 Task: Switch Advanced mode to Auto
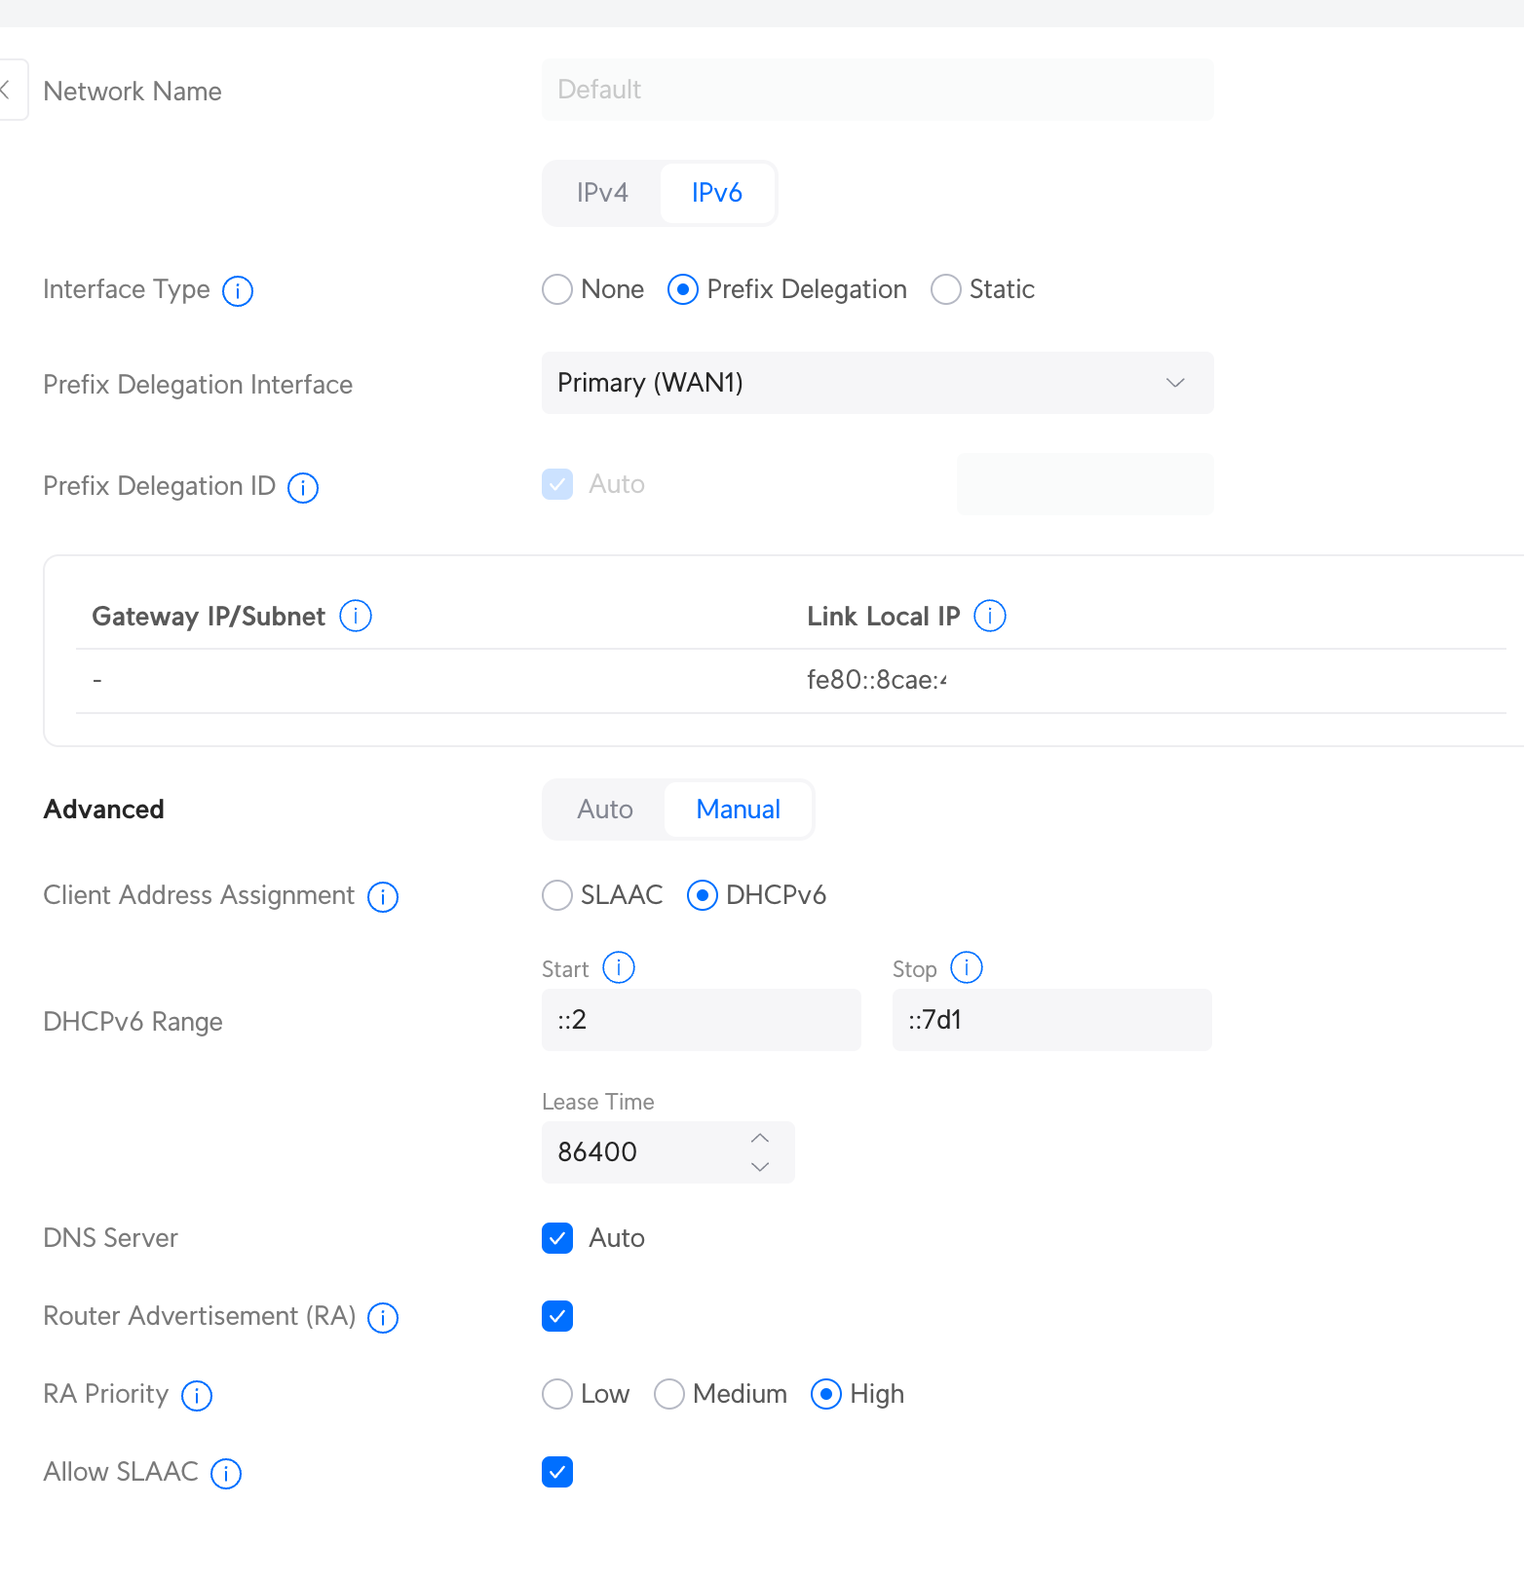604,809
